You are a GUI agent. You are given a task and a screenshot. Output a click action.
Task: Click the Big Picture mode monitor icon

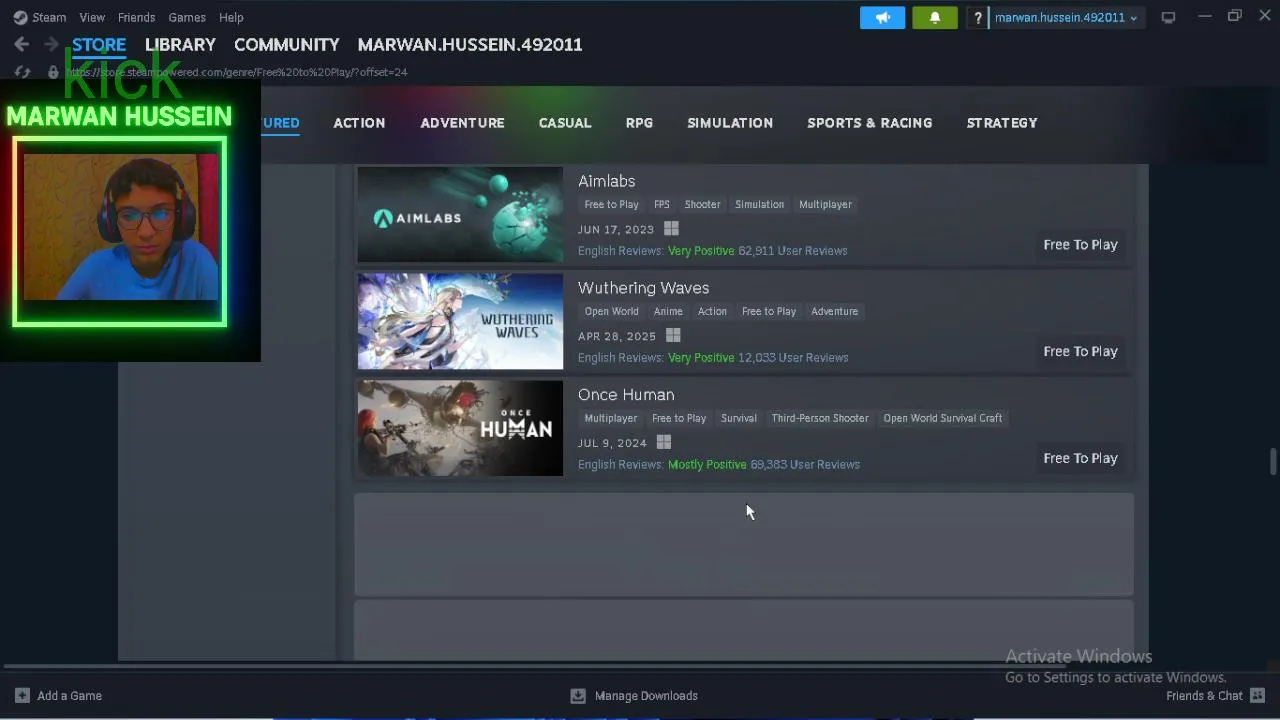coord(1168,17)
